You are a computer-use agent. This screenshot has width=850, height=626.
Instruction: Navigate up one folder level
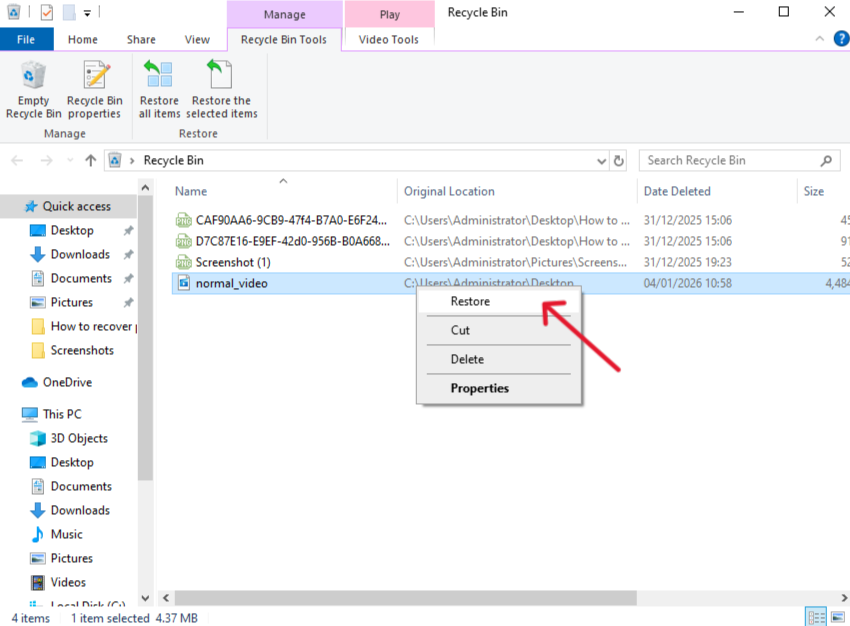(x=90, y=160)
